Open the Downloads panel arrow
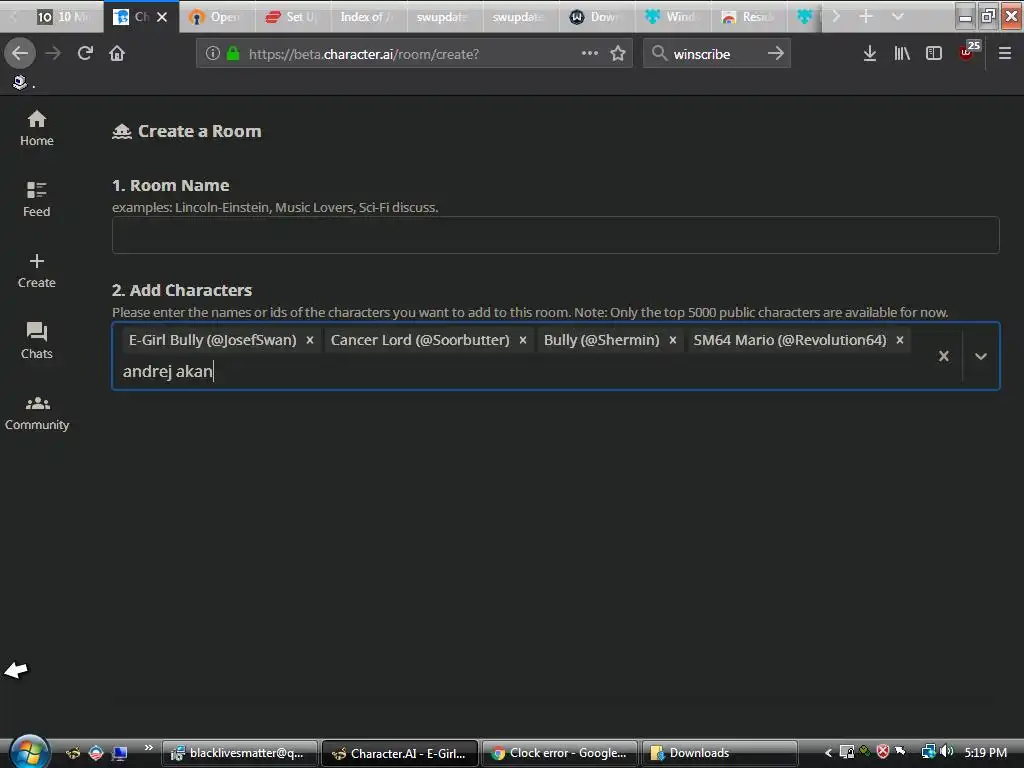This screenshot has width=1024, height=768. 870,54
